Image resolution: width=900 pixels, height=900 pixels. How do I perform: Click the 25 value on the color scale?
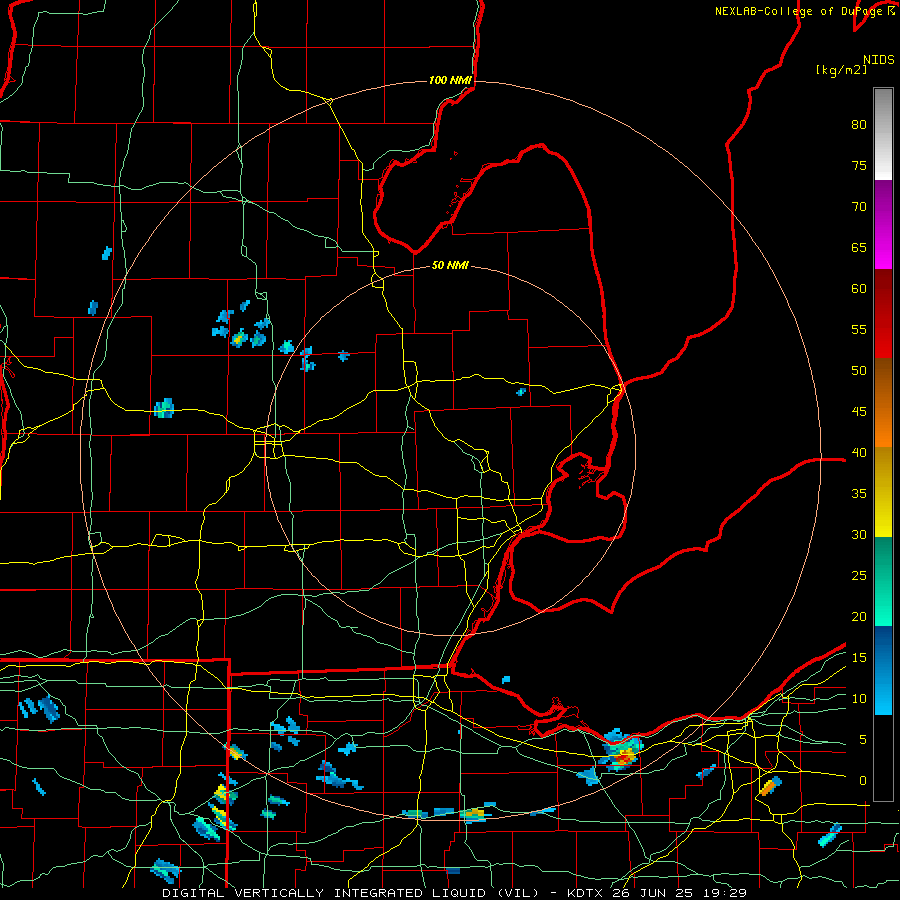(x=859, y=576)
